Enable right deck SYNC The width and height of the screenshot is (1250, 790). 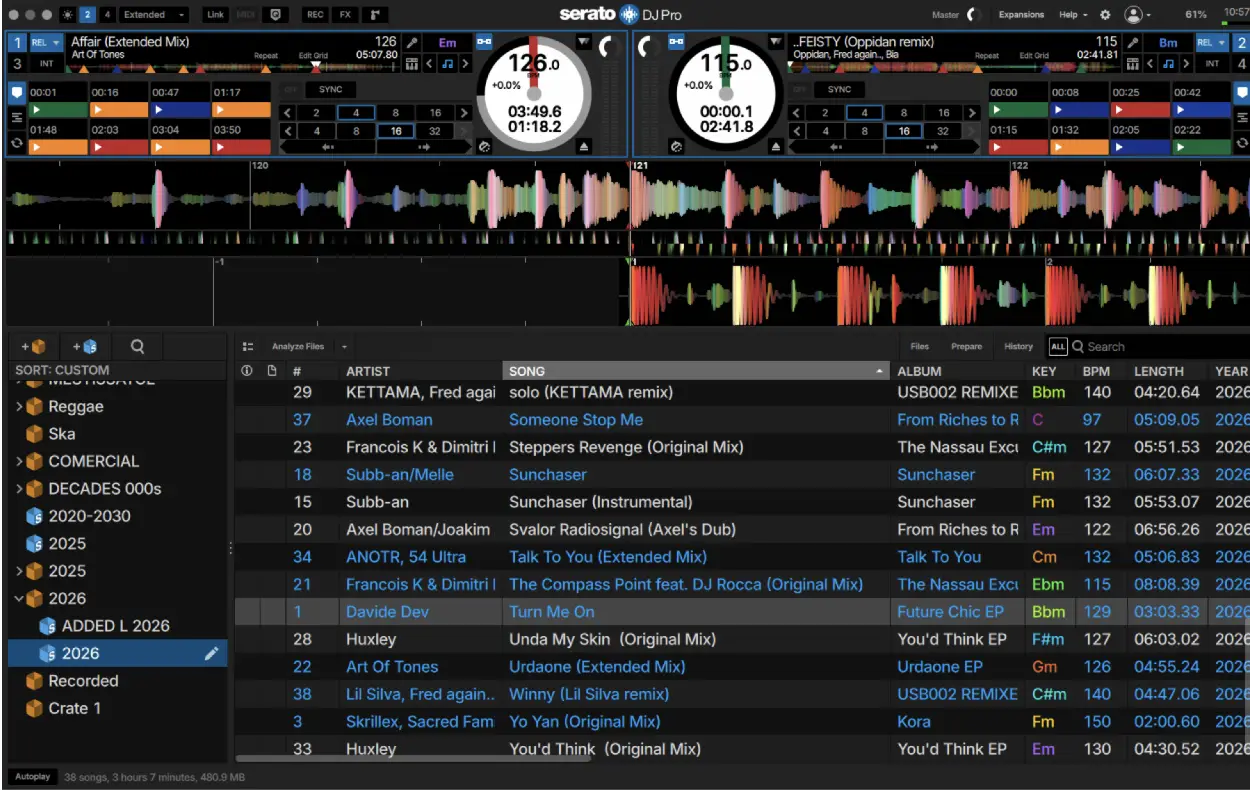click(839, 90)
